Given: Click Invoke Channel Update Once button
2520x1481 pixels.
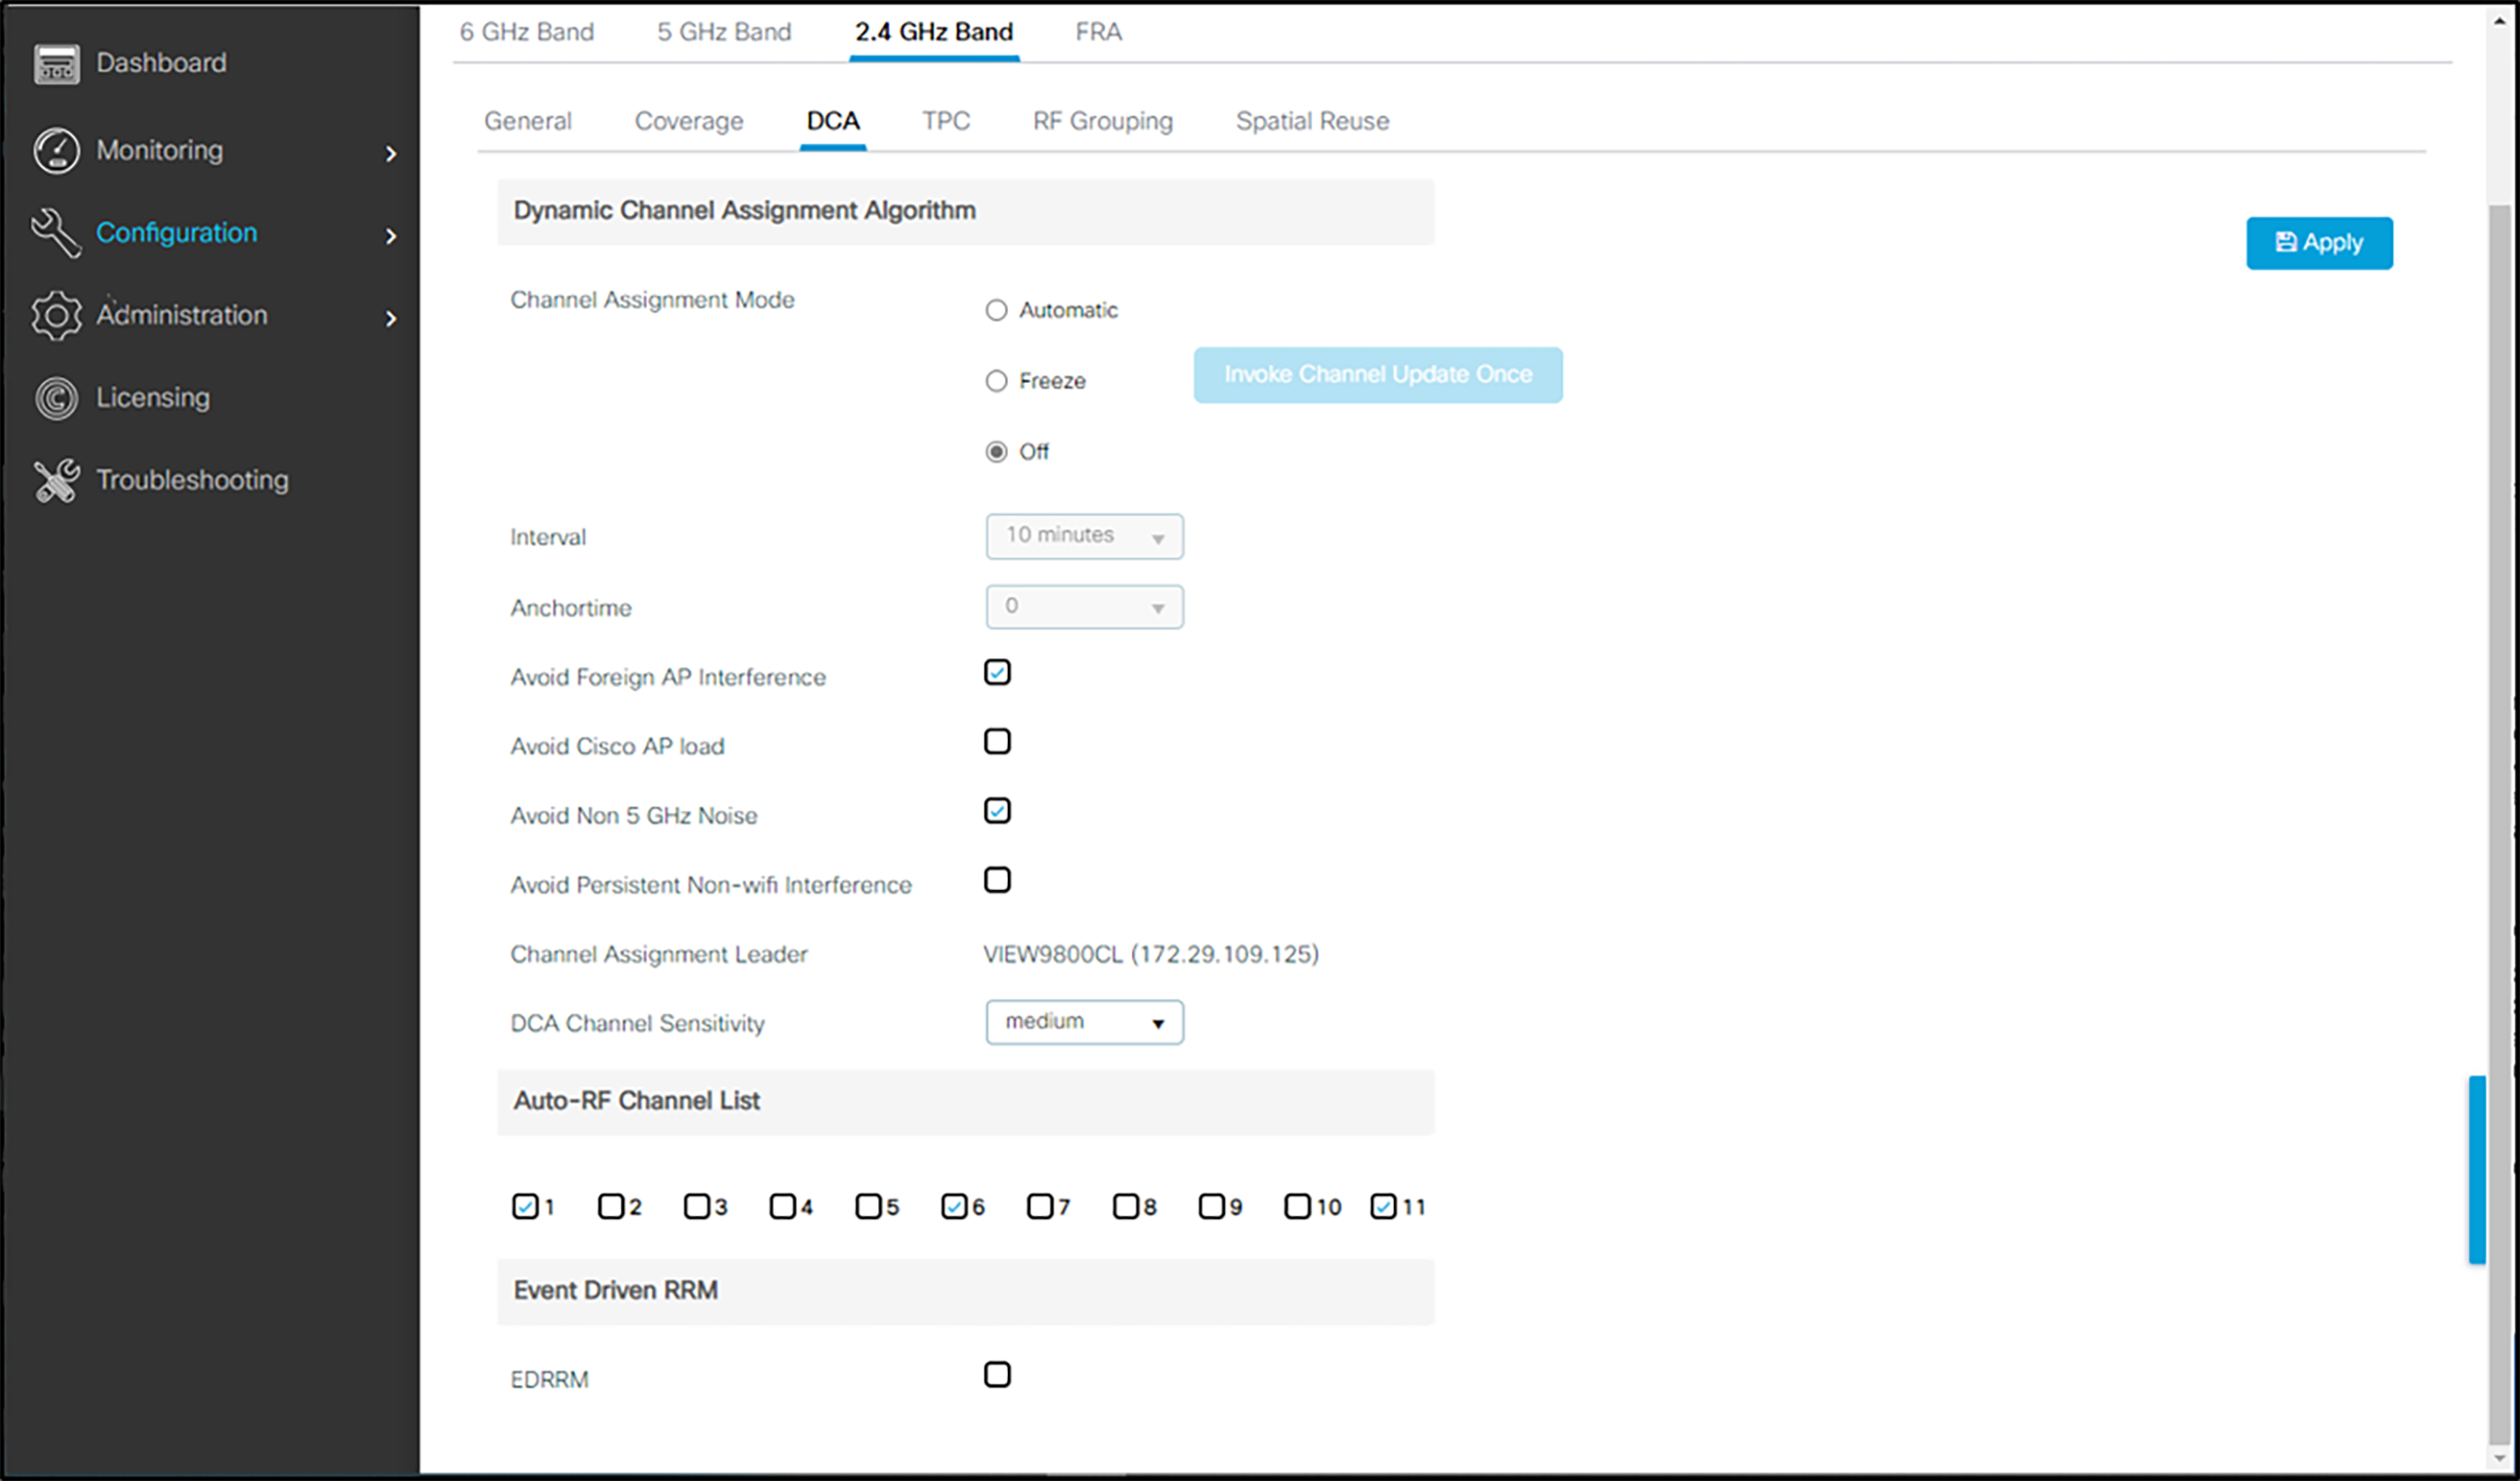Looking at the screenshot, I should [x=1377, y=375].
